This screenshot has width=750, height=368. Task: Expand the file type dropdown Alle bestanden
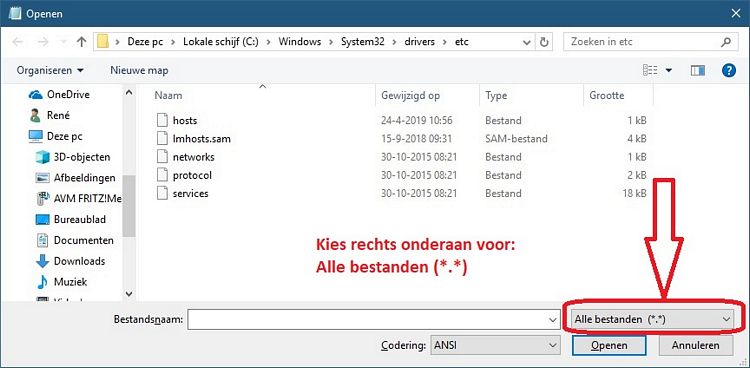click(x=652, y=319)
